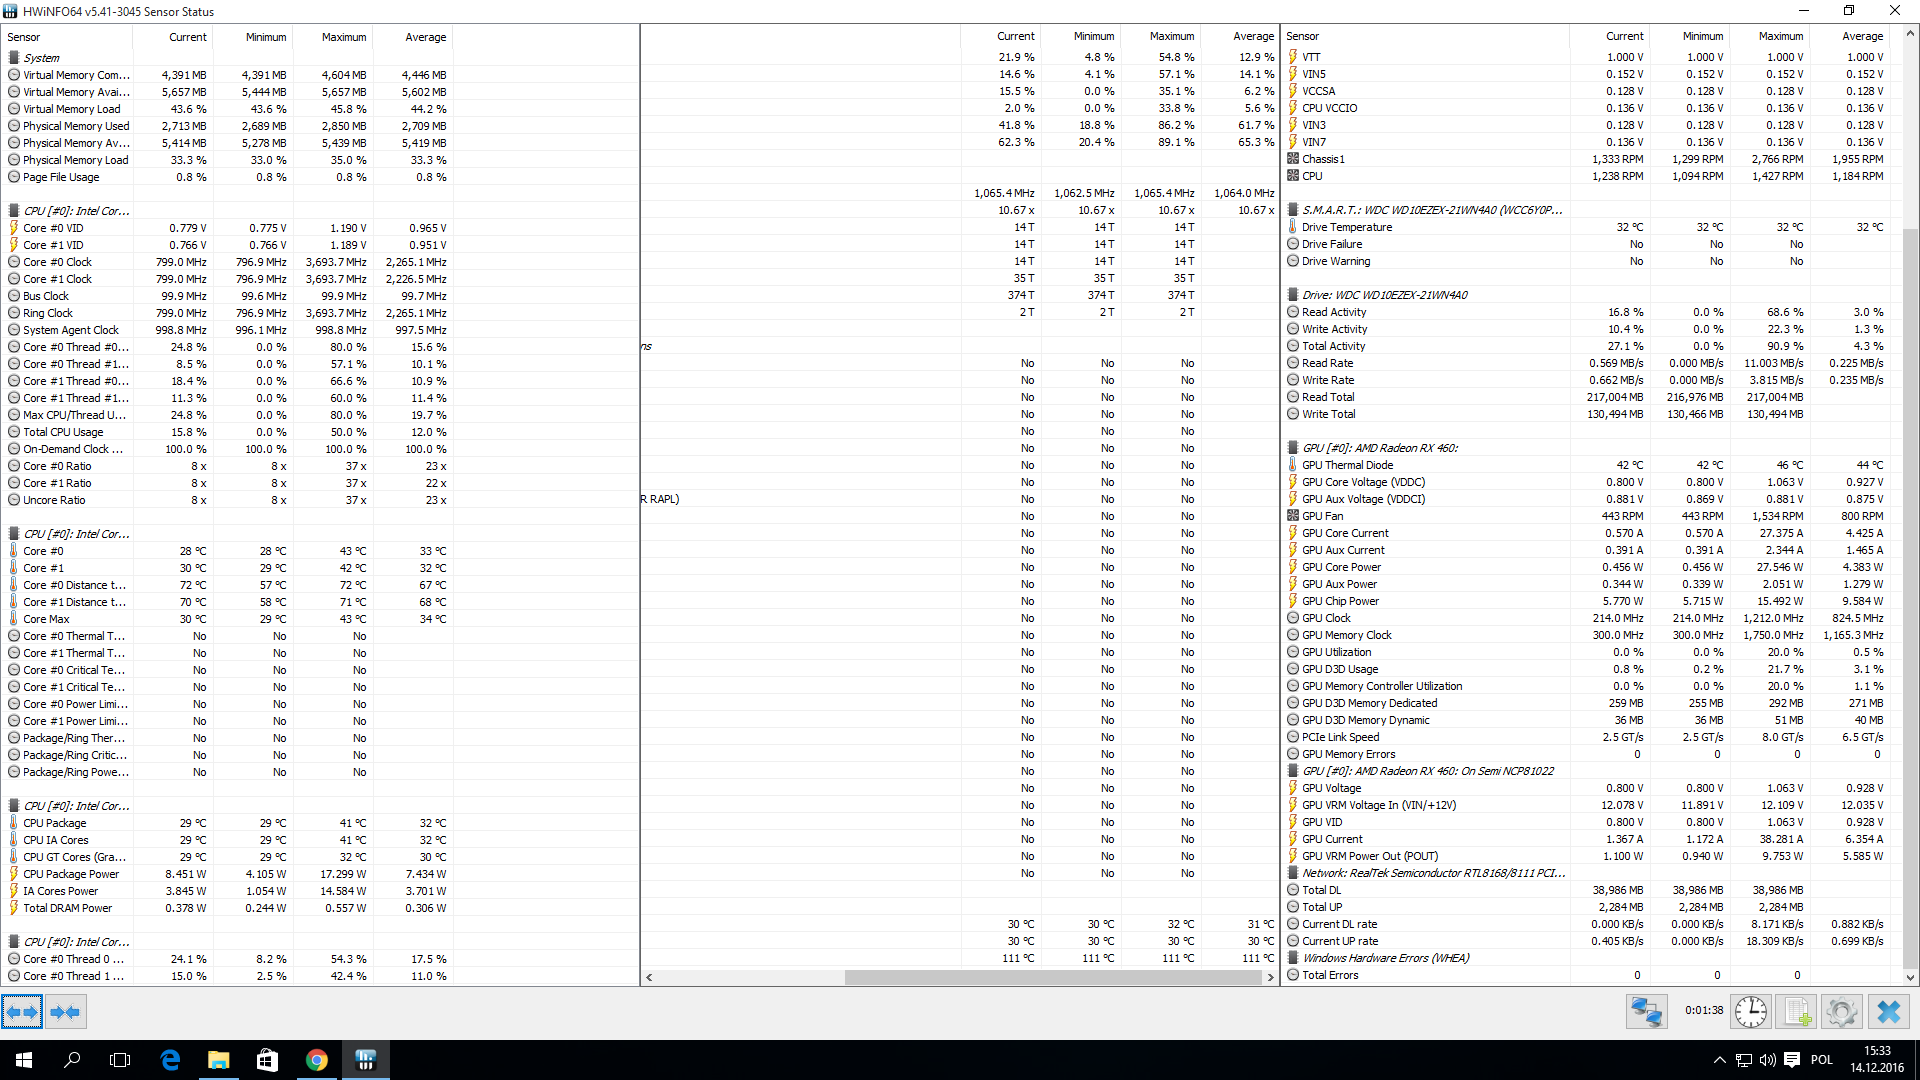Image resolution: width=1920 pixels, height=1080 pixels.
Task: Open the network remote monitoring icon
Action: (1646, 1012)
